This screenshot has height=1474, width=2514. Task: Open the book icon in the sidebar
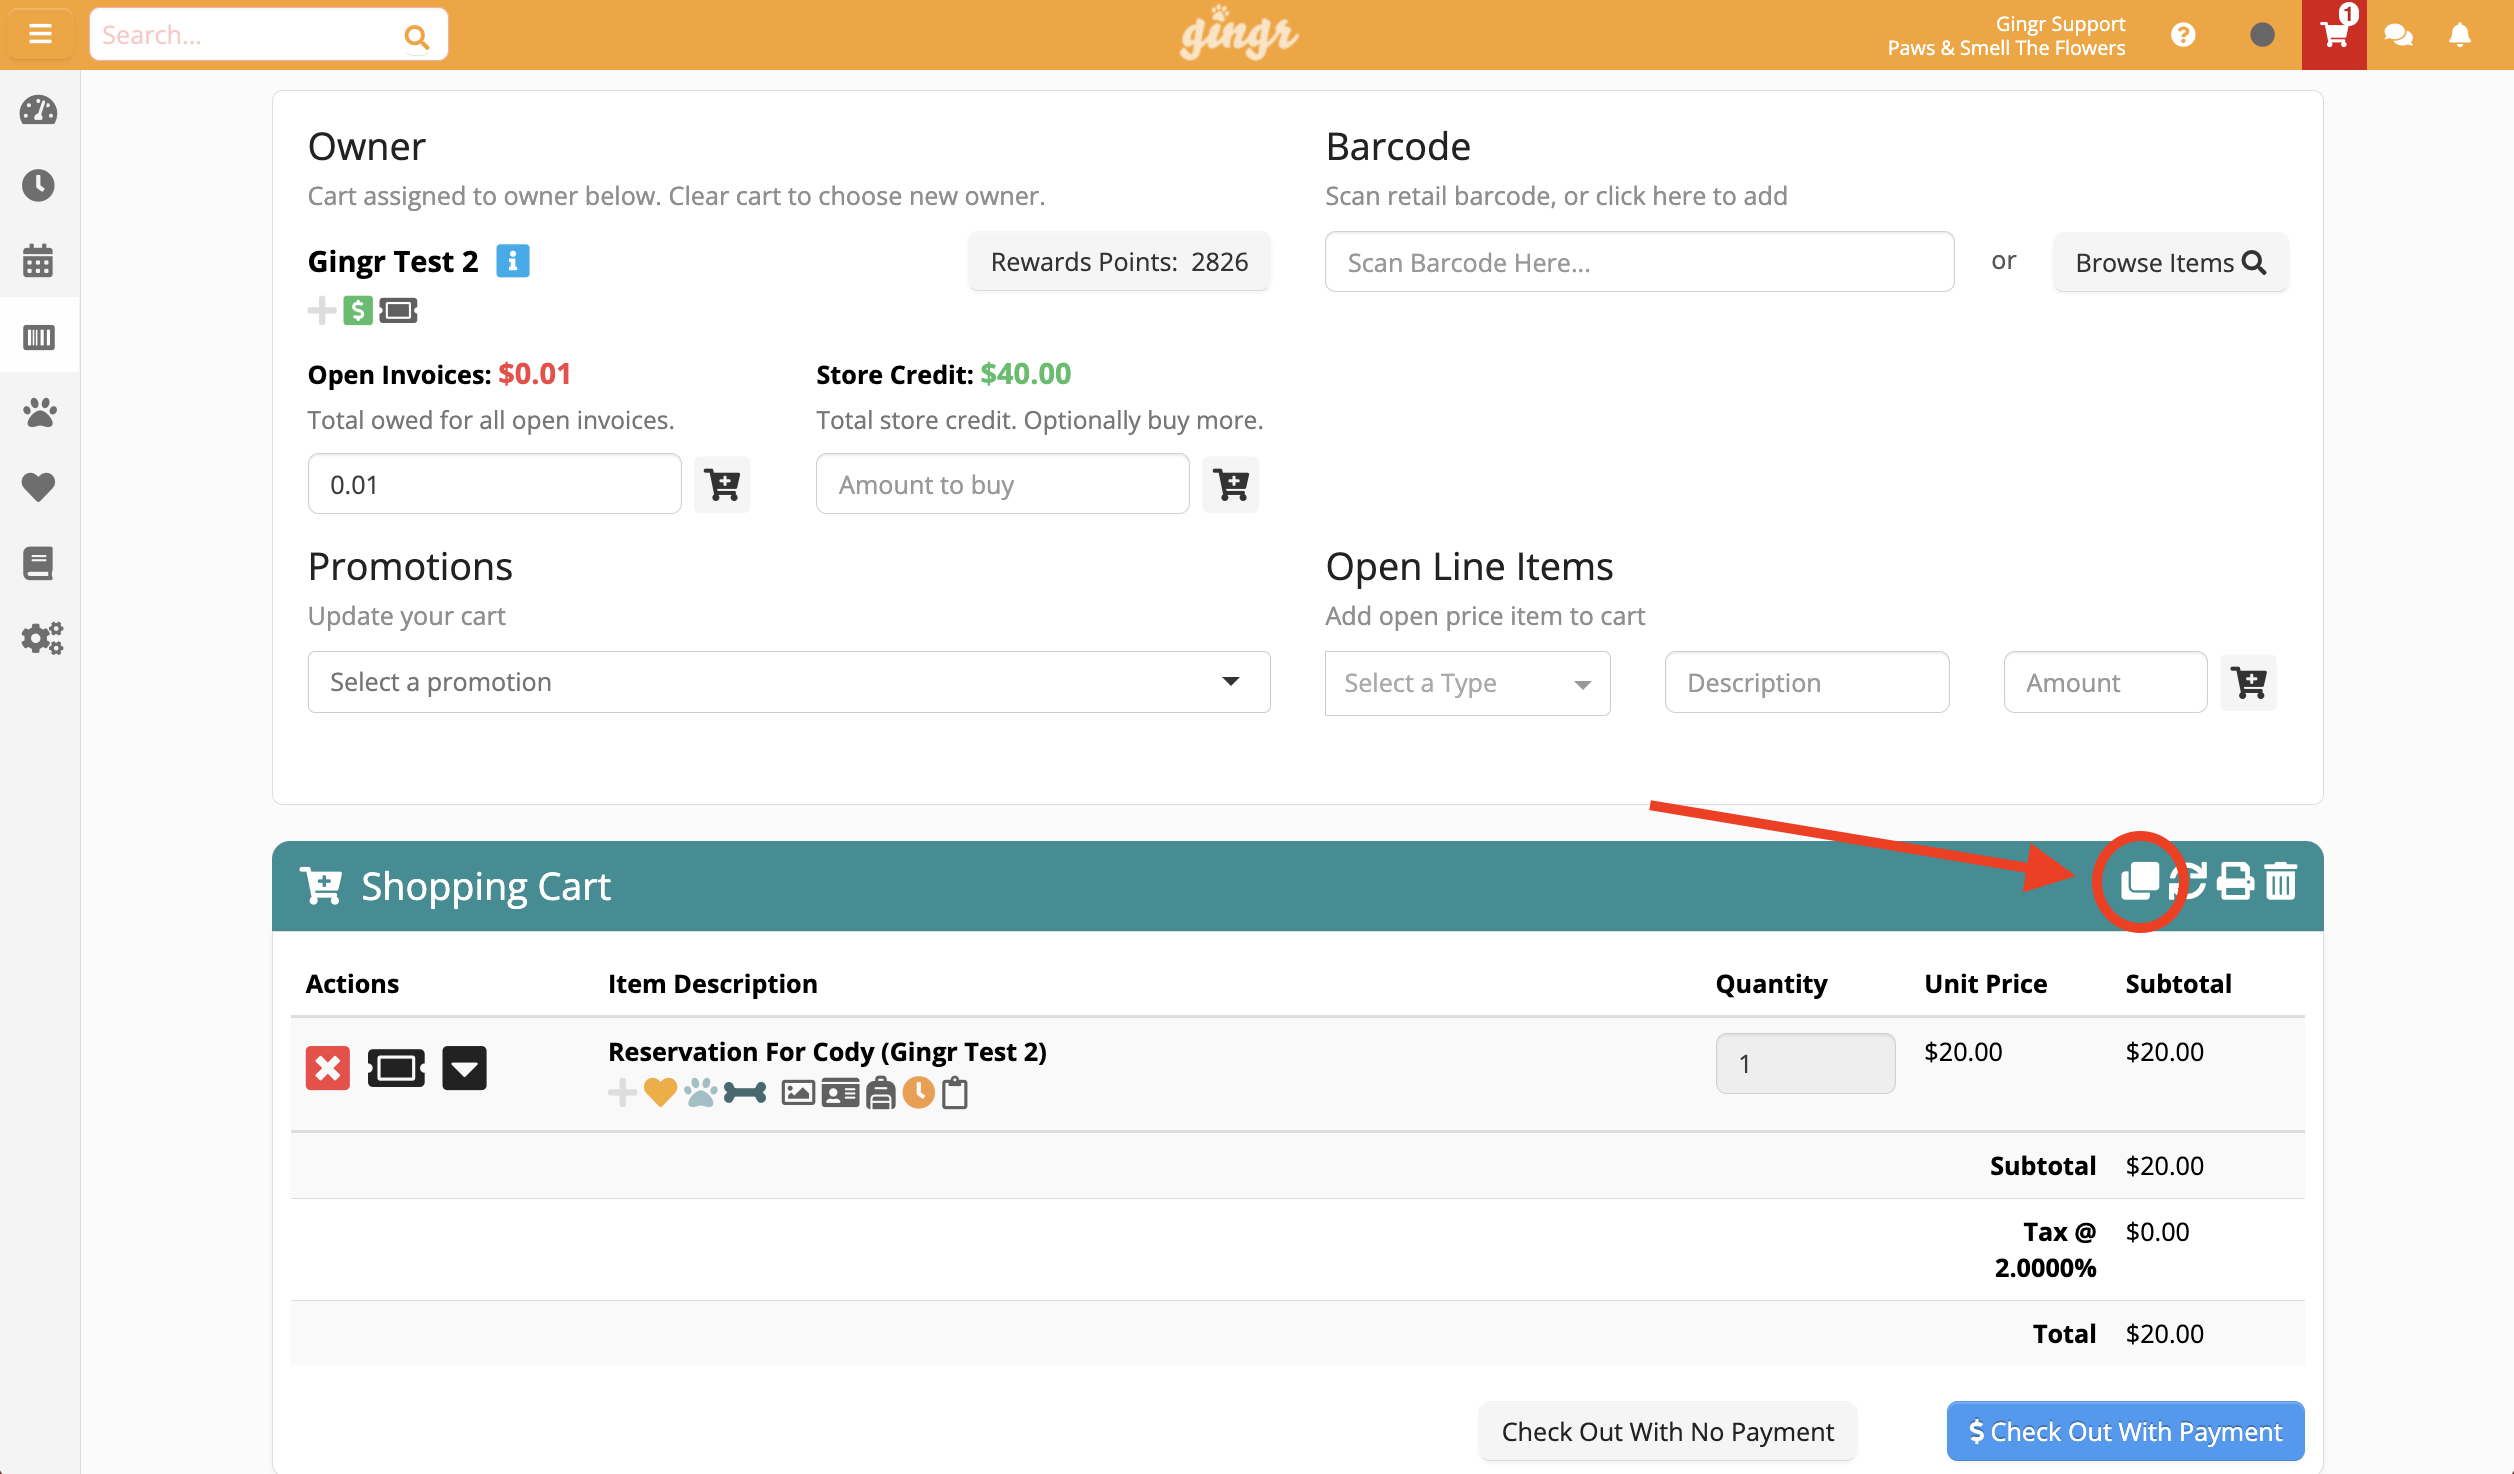pyautogui.click(x=38, y=563)
